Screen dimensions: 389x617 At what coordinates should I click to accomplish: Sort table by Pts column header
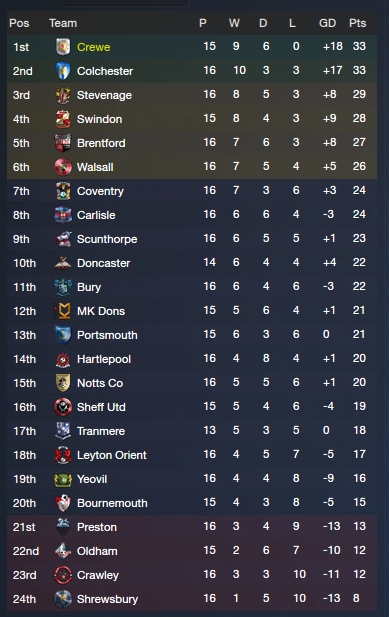(357, 23)
